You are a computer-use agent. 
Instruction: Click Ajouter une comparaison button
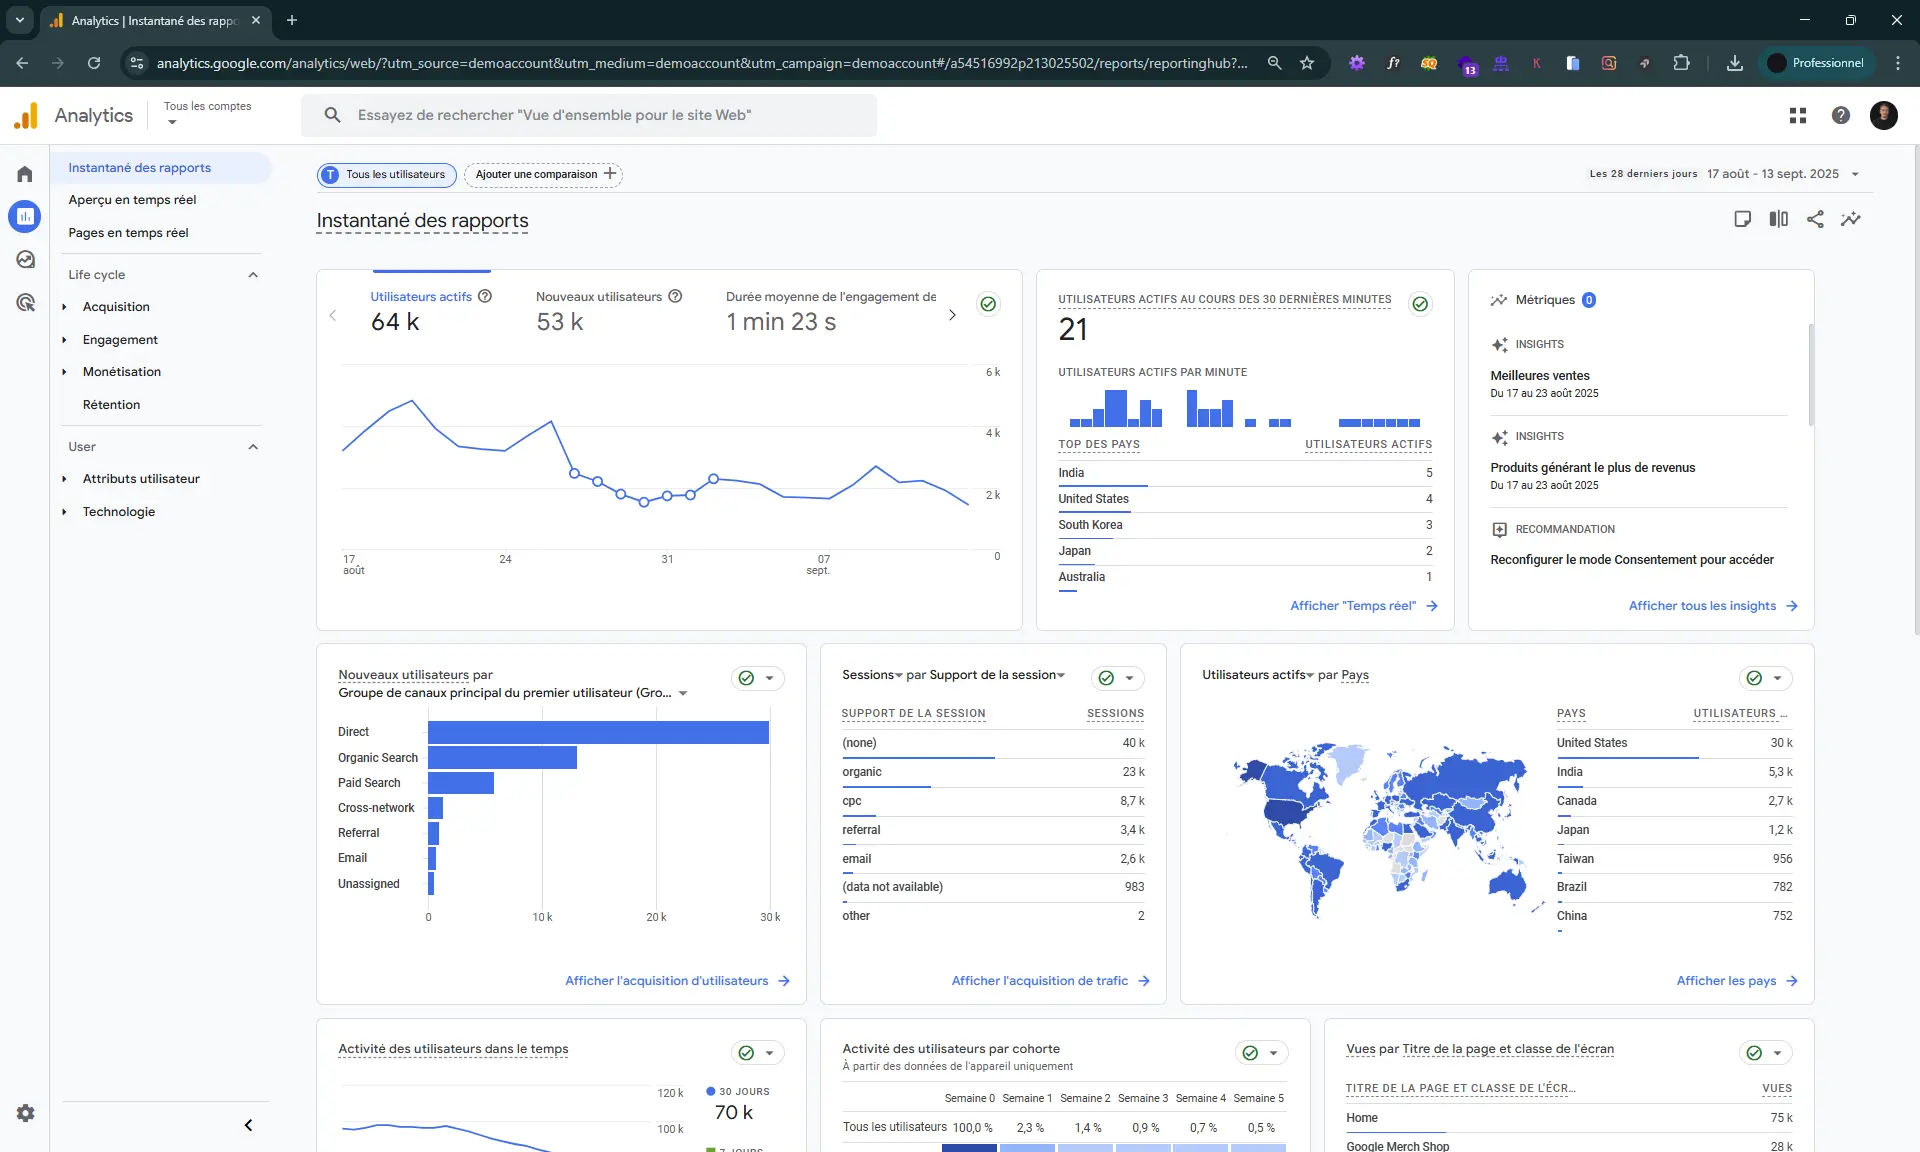(544, 175)
